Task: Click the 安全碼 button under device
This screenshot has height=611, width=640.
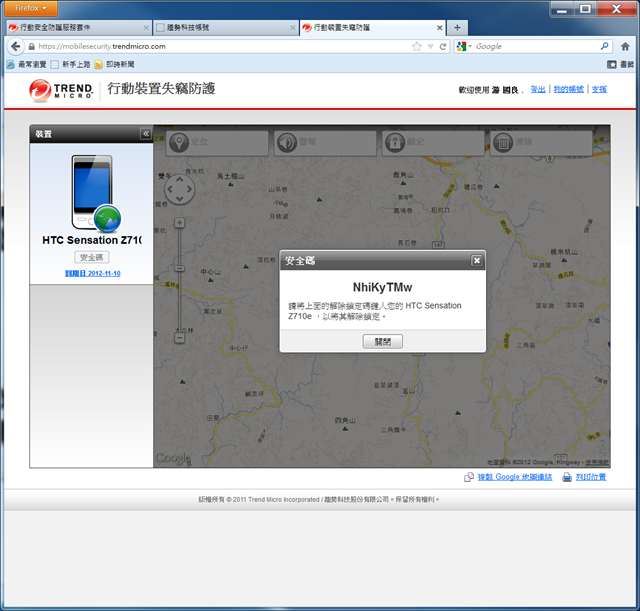Action: 92,258
